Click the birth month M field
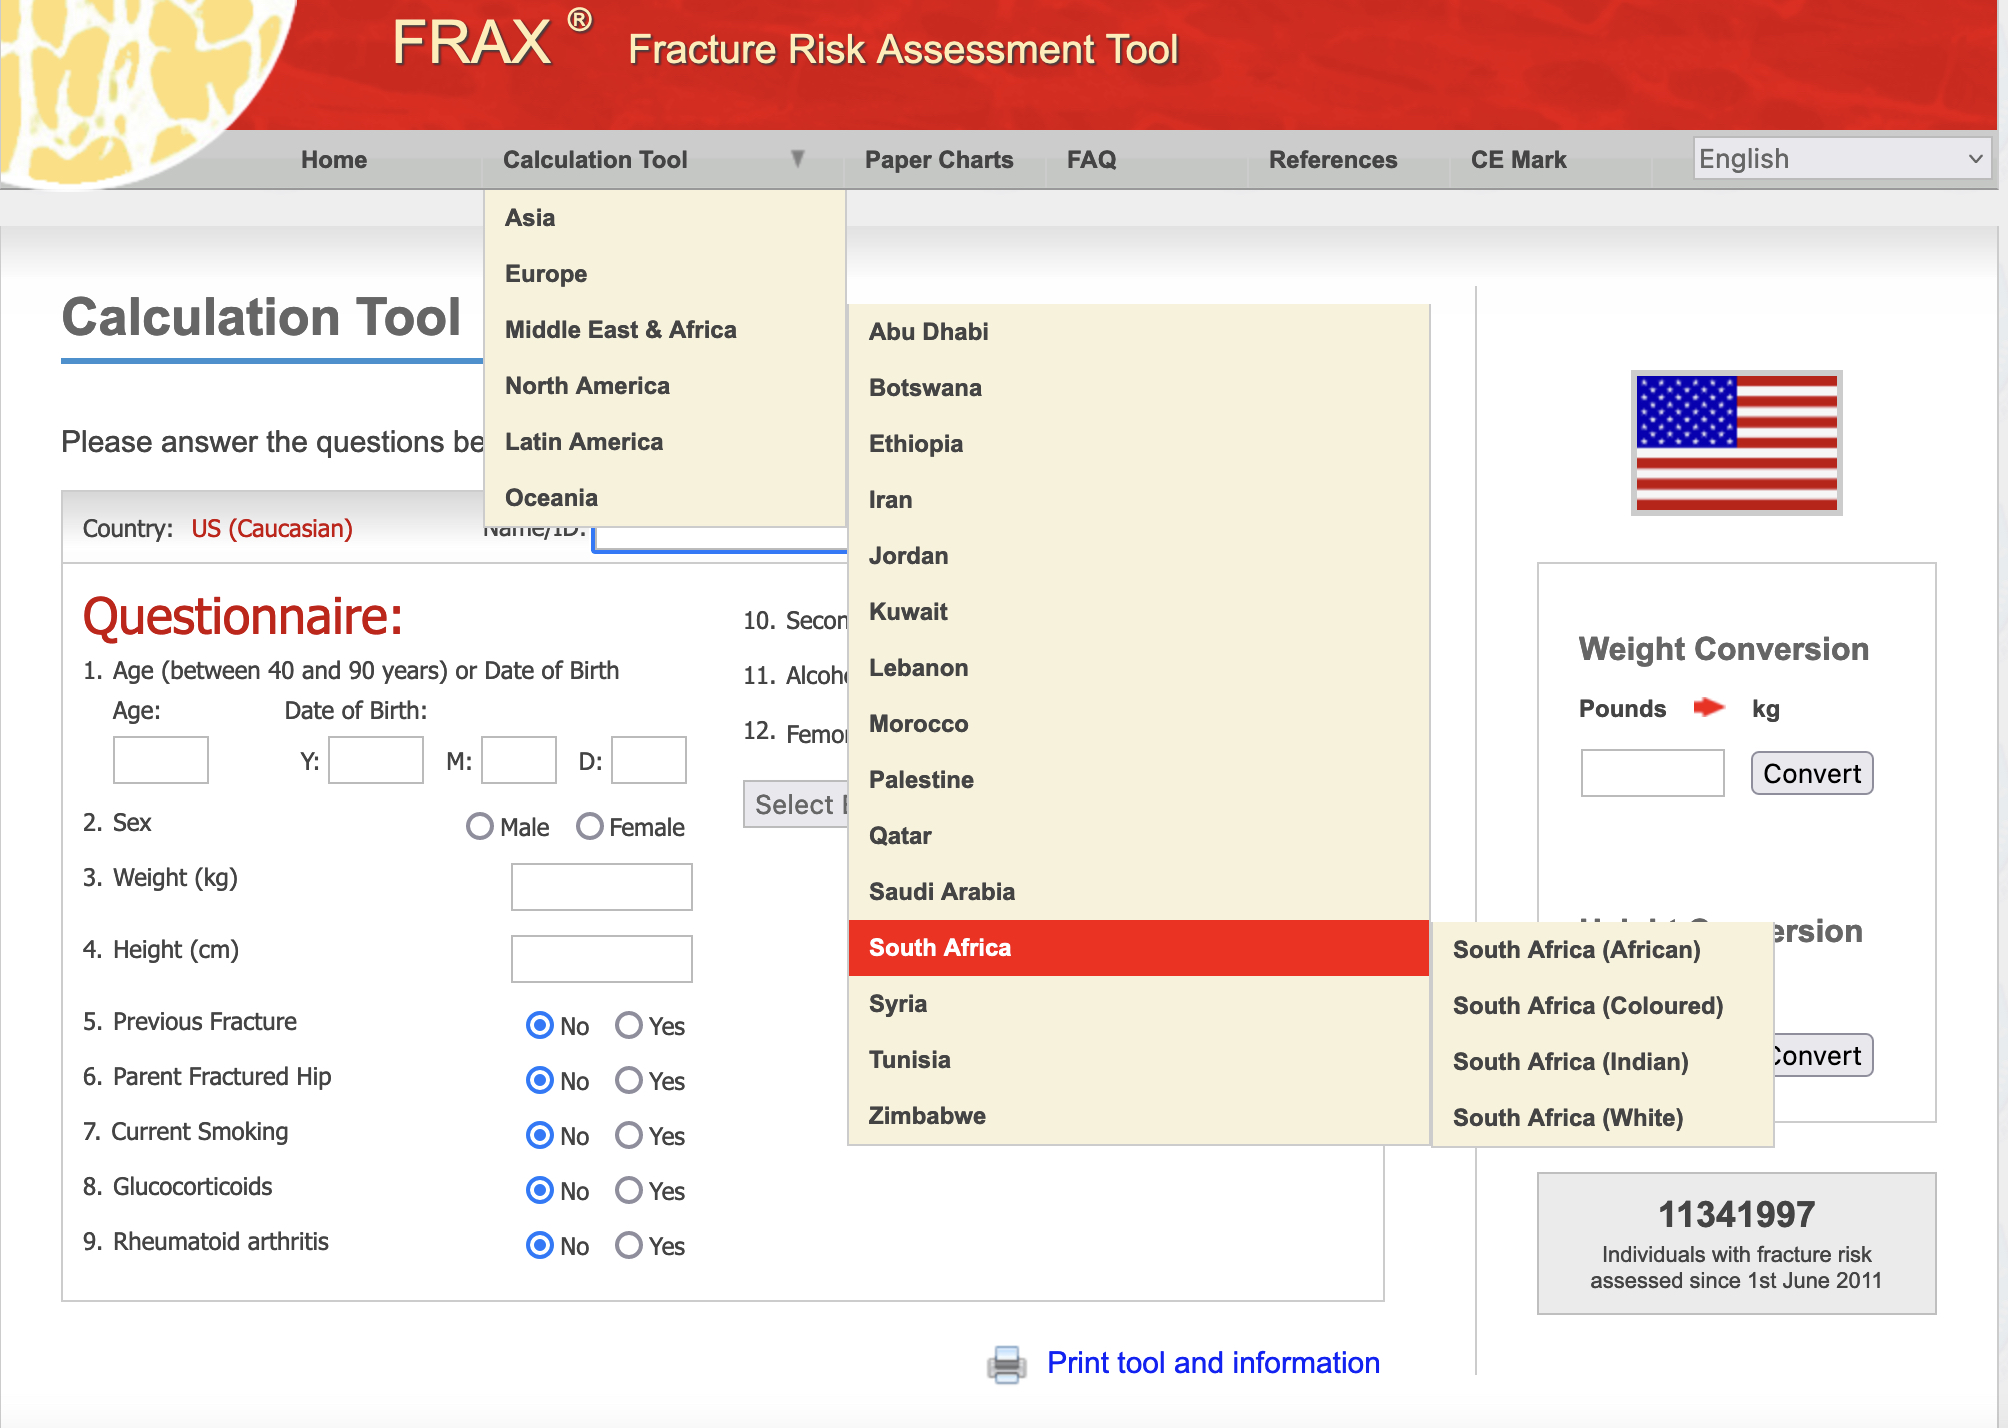Image resolution: width=2008 pixels, height=1428 pixels. point(519,760)
